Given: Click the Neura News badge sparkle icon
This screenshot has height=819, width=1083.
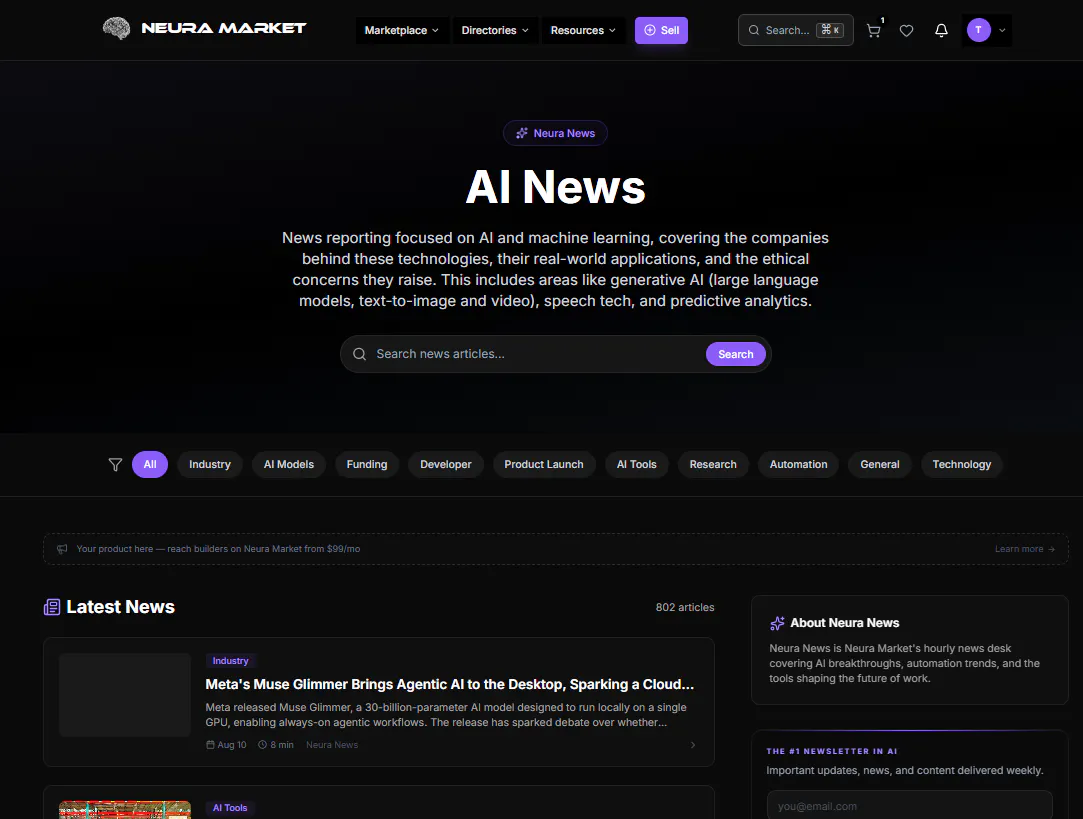Looking at the screenshot, I should [521, 133].
